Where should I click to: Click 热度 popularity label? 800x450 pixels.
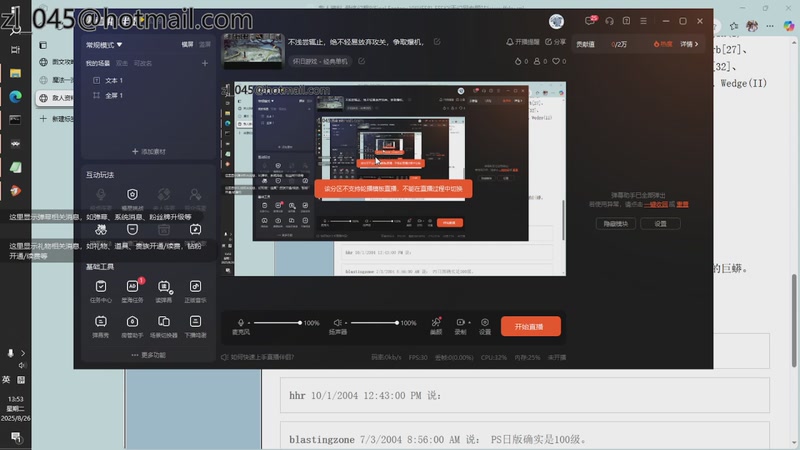(663, 44)
